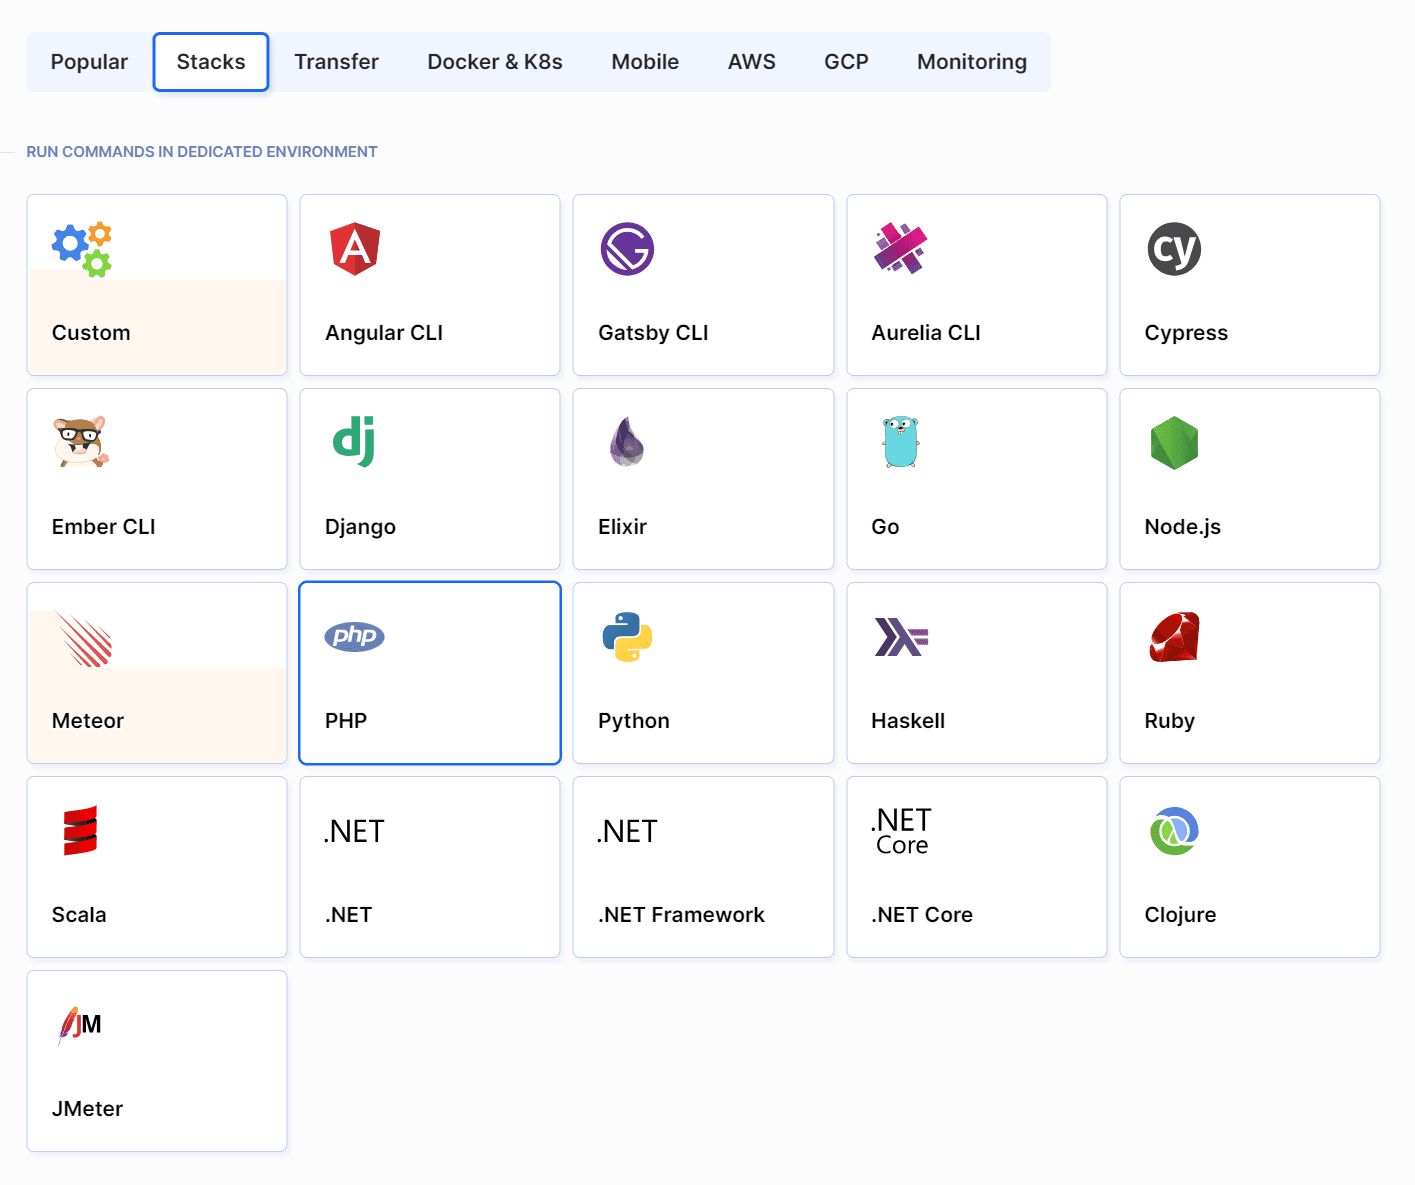The image size is (1415, 1185).
Task: Pick the Elixir purple droplet icon
Action: click(627, 442)
